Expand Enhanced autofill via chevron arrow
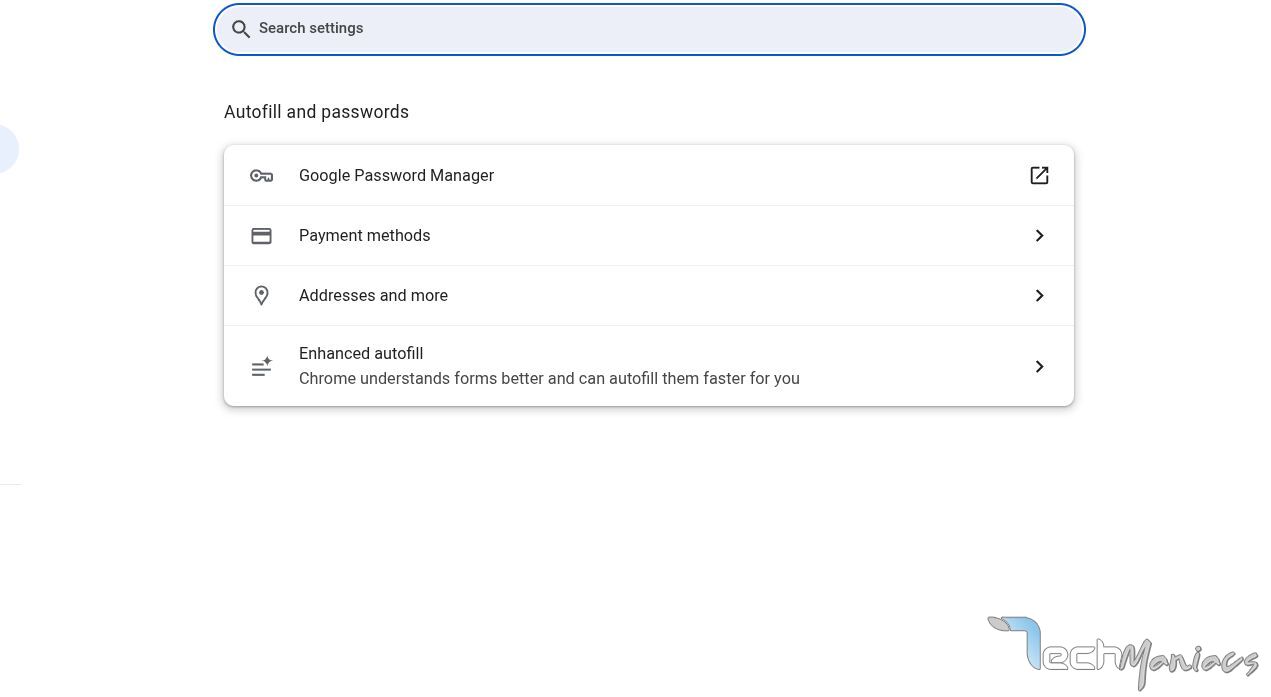Viewport: 1271px width, 697px height. 1039,367
